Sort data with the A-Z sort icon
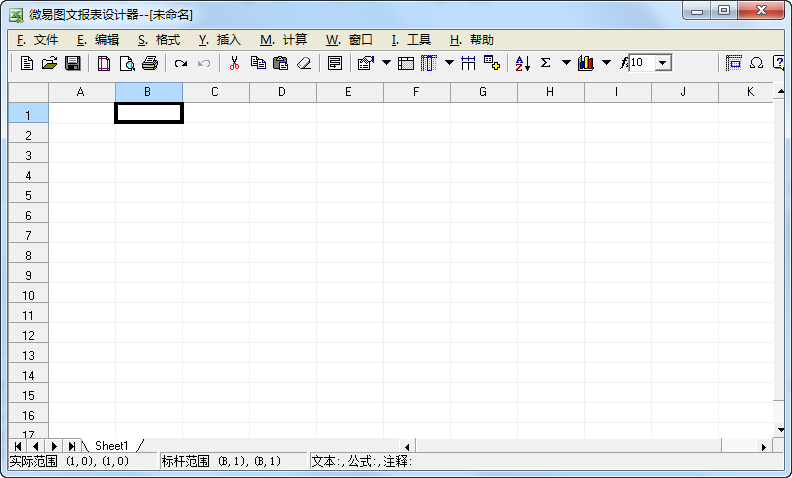The height and width of the screenshot is (478, 792). point(523,63)
